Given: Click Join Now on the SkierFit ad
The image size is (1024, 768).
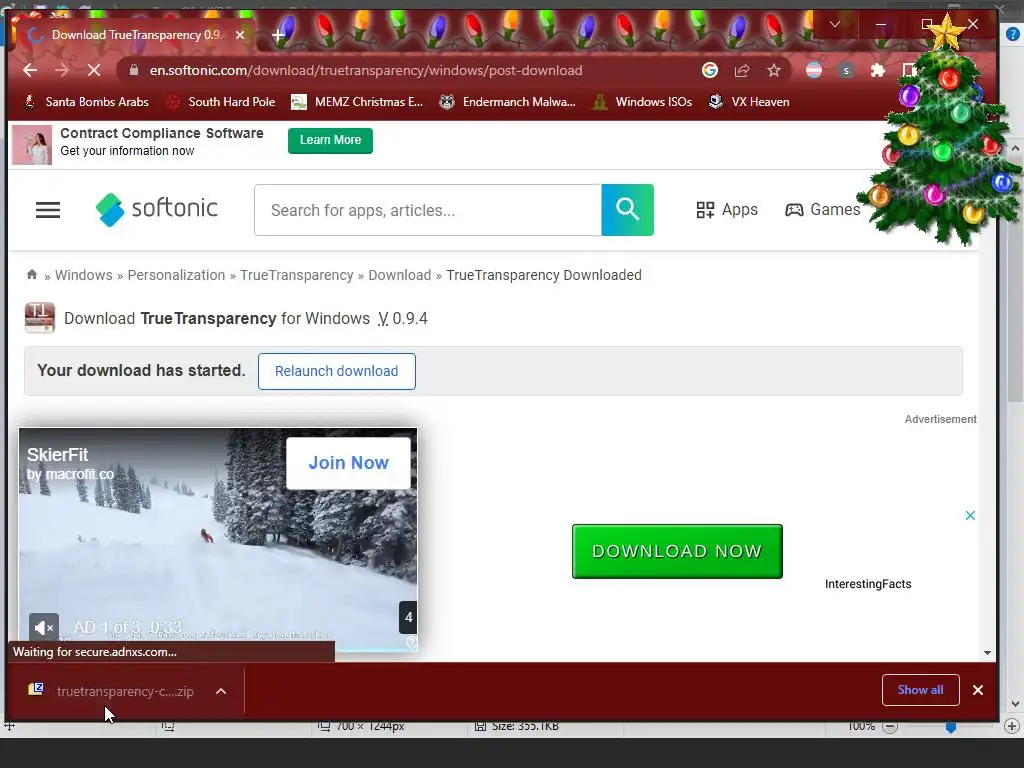Looking at the screenshot, I should point(348,462).
